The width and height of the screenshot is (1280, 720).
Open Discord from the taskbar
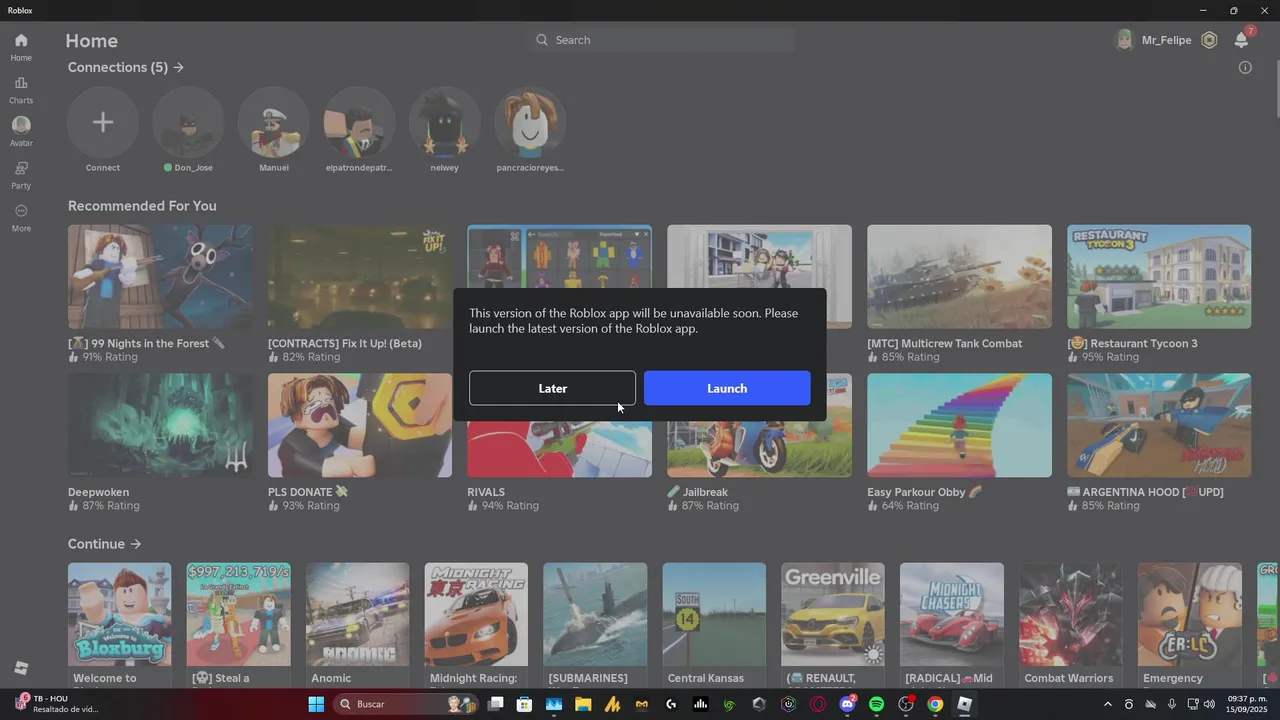tap(847, 704)
